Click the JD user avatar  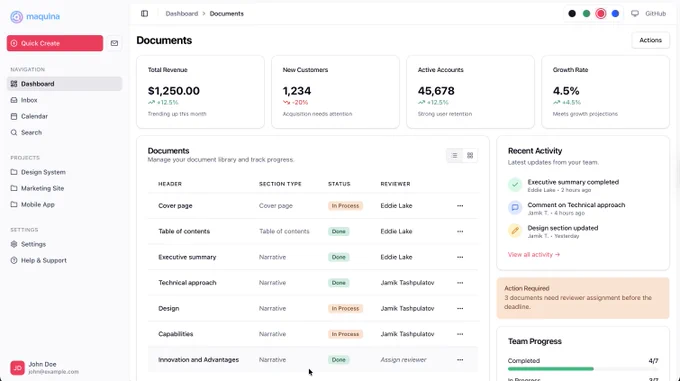point(17,368)
